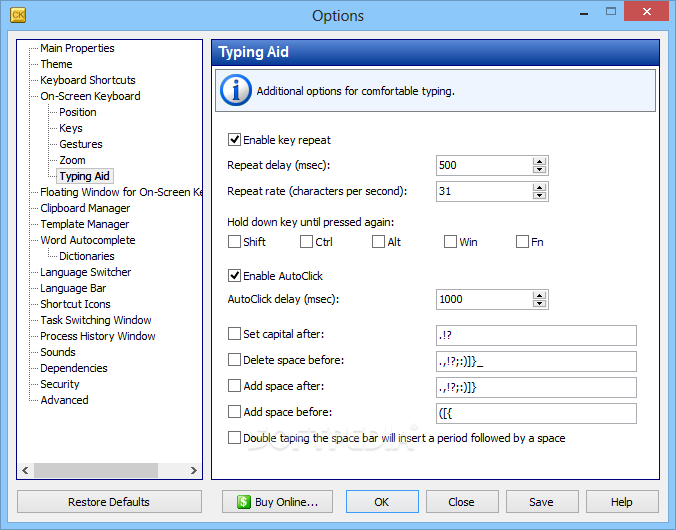The width and height of the screenshot is (676, 530).
Task: Check the Win hold-down option
Action: (450, 241)
